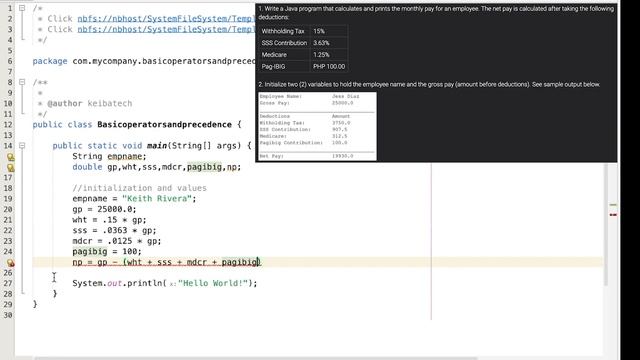Click the mdcr = .0125 * gp line

(x=117, y=241)
